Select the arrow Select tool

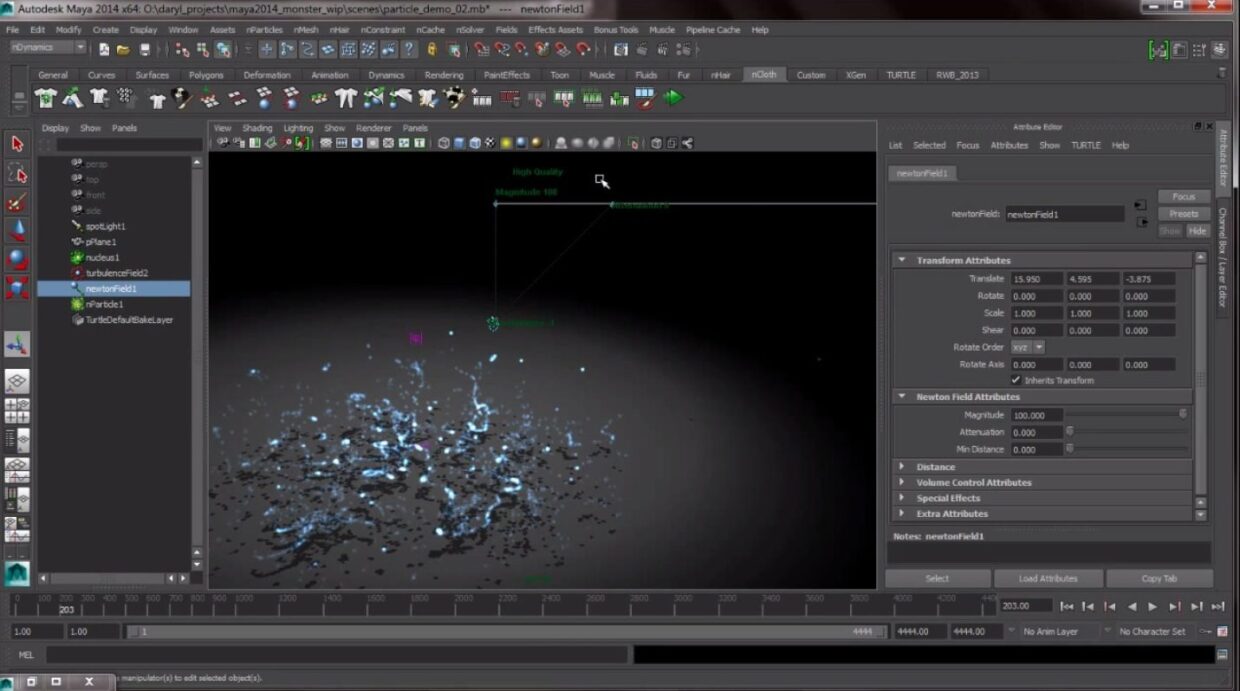coord(17,144)
